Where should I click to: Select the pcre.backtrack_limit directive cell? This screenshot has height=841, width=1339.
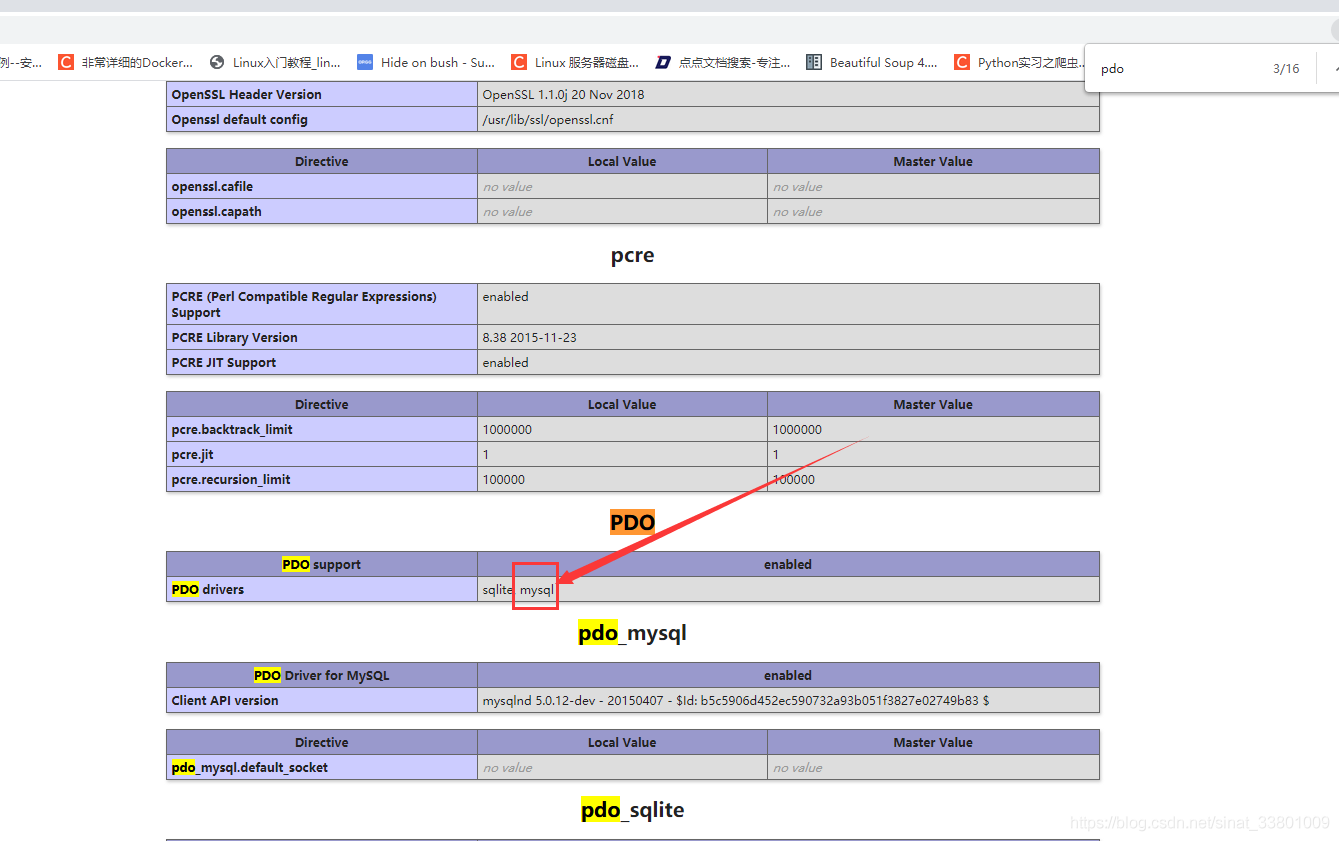(232, 430)
